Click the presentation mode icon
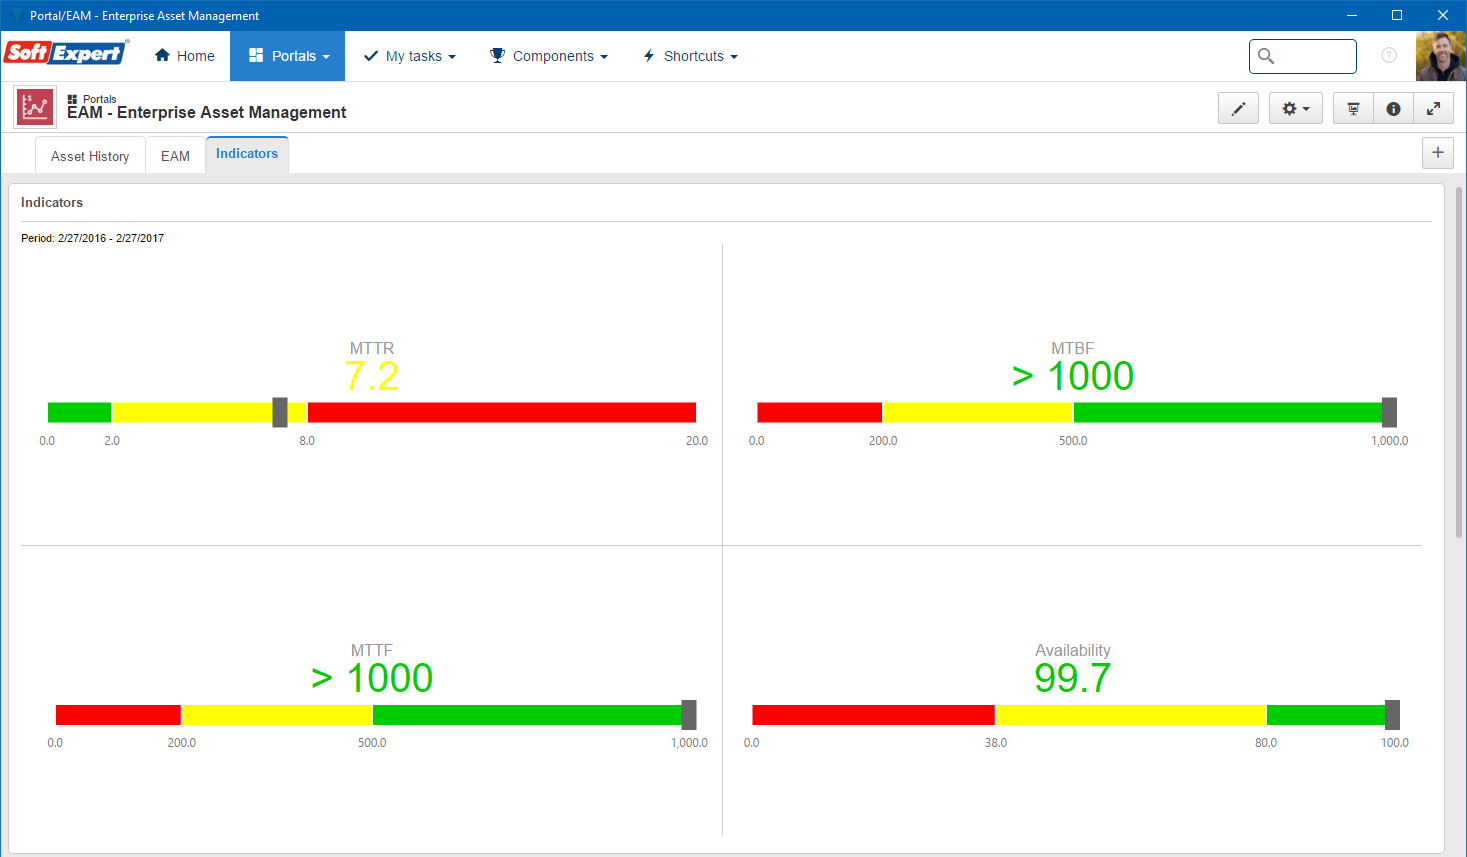 point(1353,108)
